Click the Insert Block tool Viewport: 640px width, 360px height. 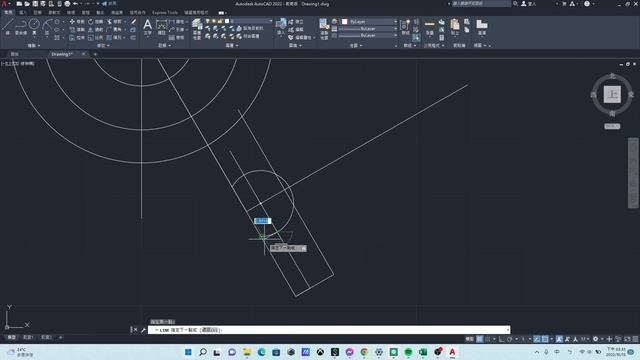click(x=281, y=27)
